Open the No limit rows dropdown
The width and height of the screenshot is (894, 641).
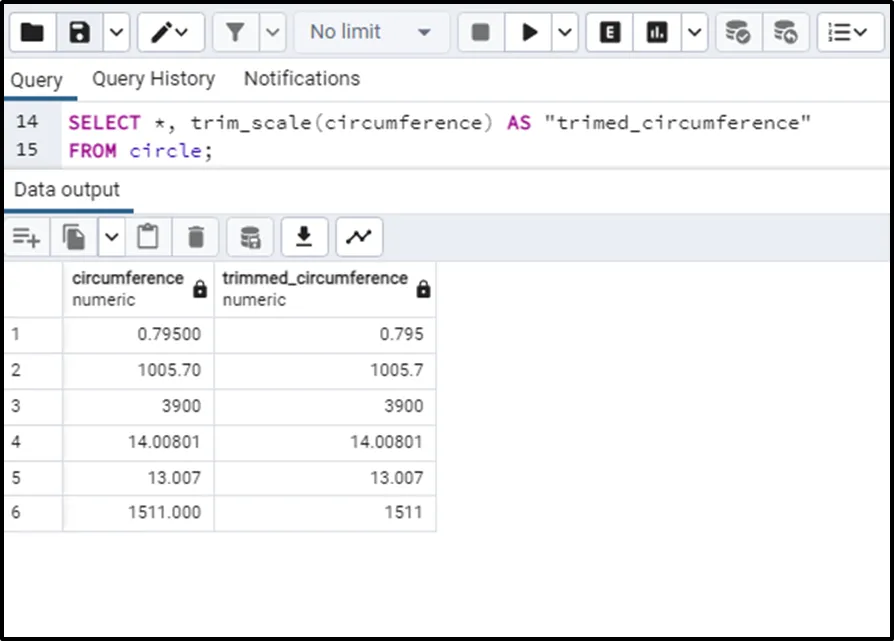coord(370,32)
